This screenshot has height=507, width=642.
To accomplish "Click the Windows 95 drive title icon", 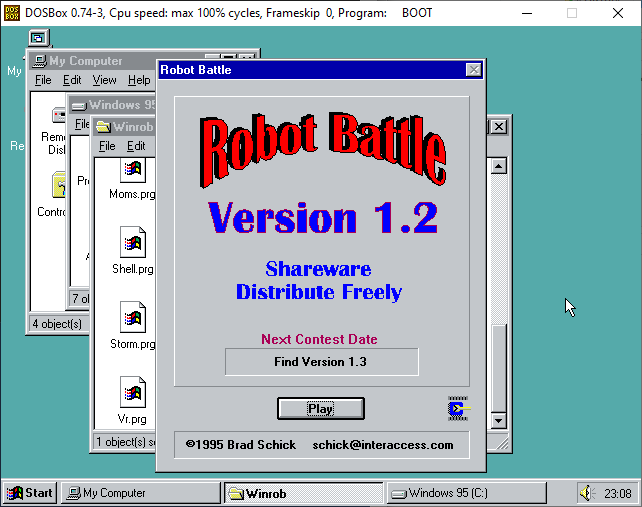I will 79,105.
